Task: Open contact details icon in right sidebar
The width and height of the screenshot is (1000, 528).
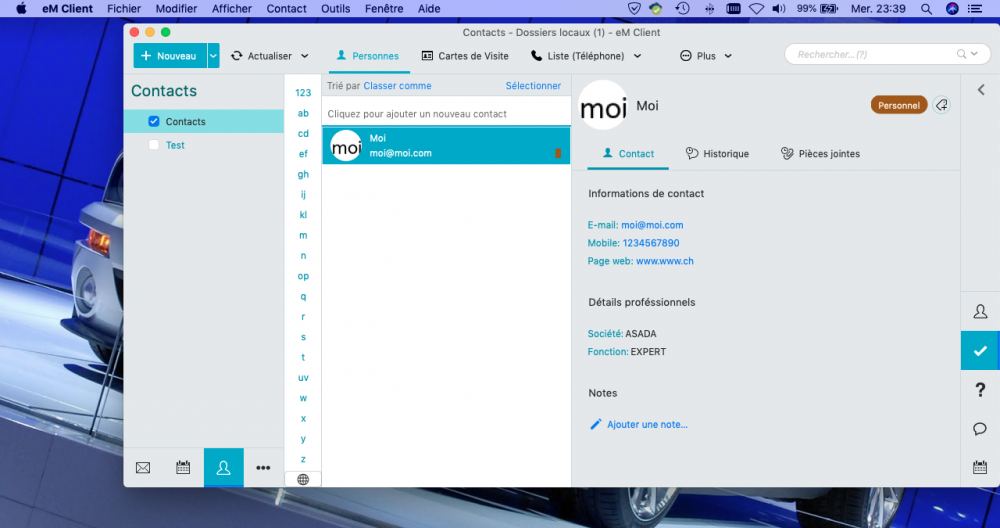Action: [980, 312]
